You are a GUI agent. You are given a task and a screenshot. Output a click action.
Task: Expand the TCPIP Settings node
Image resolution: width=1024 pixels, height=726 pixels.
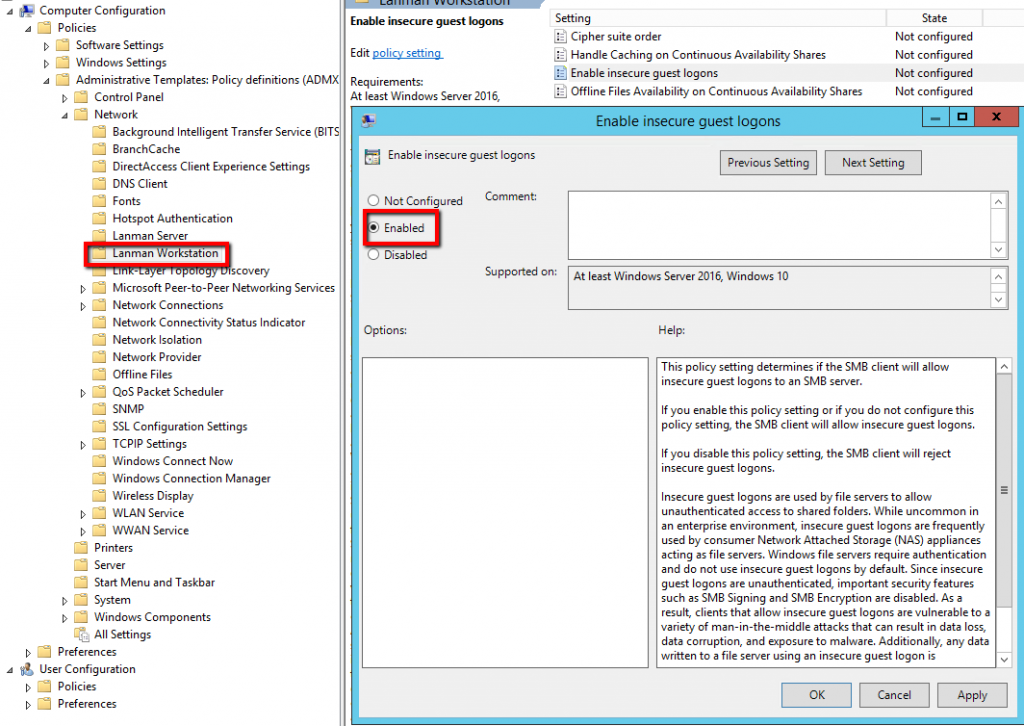click(x=83, y=445)
